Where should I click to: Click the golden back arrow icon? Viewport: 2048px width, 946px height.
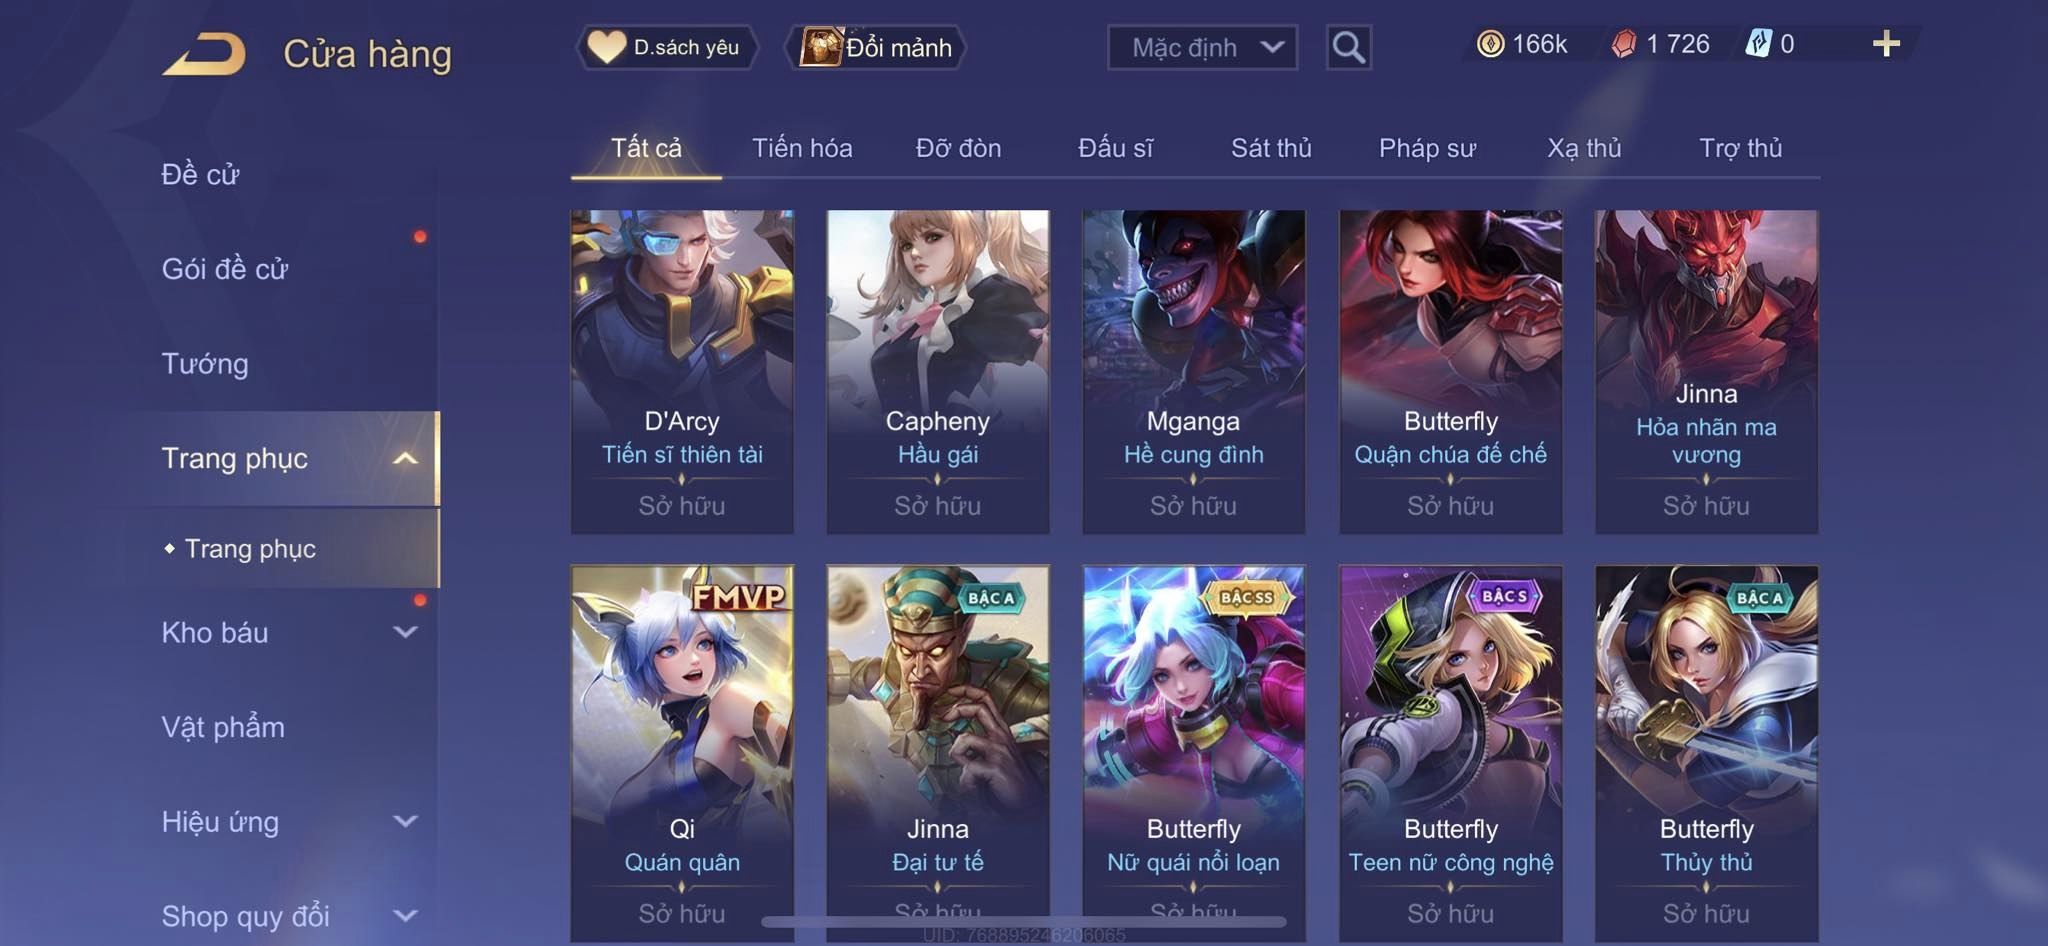(x=204, y=54)
